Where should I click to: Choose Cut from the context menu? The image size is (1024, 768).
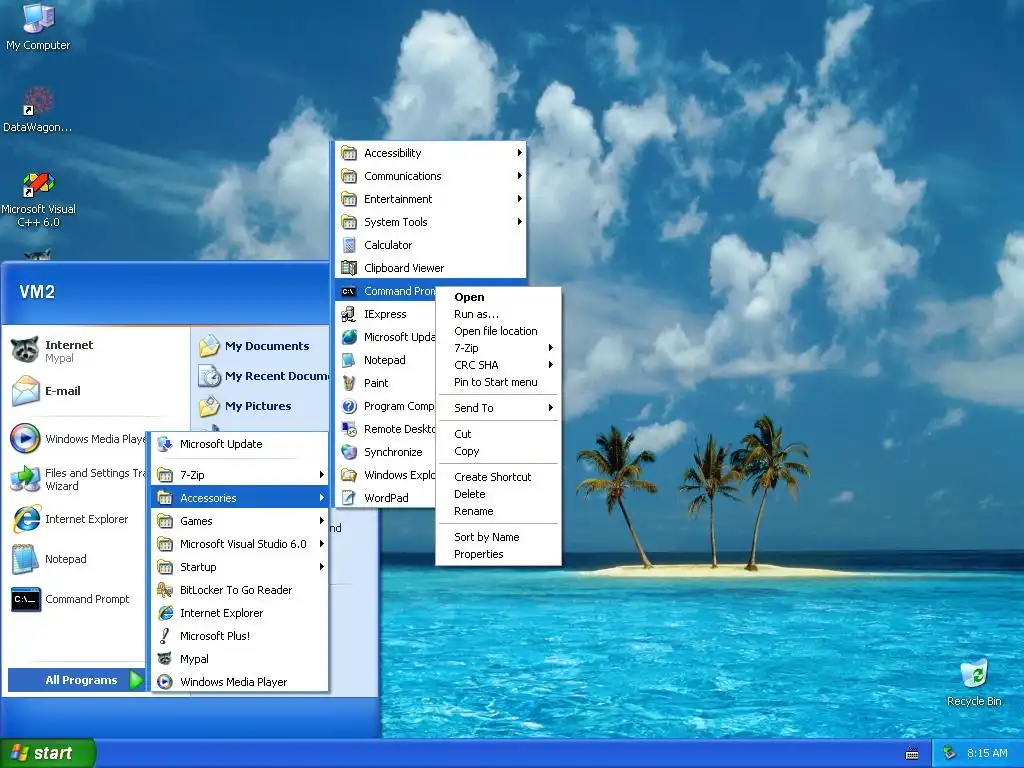click(x=498, y=434)
